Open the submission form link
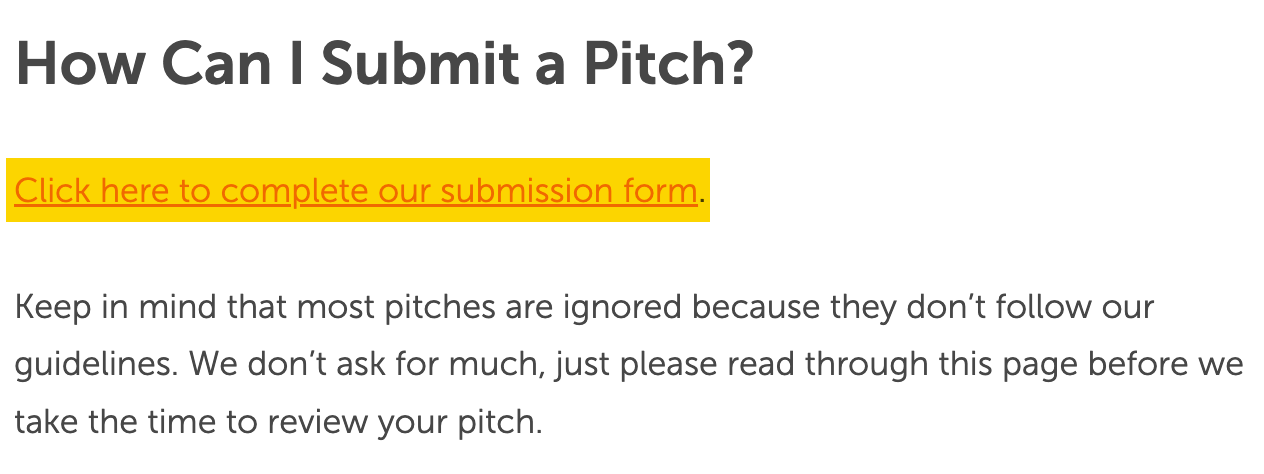Viewport: 1264px width, 474px height. 355,190
